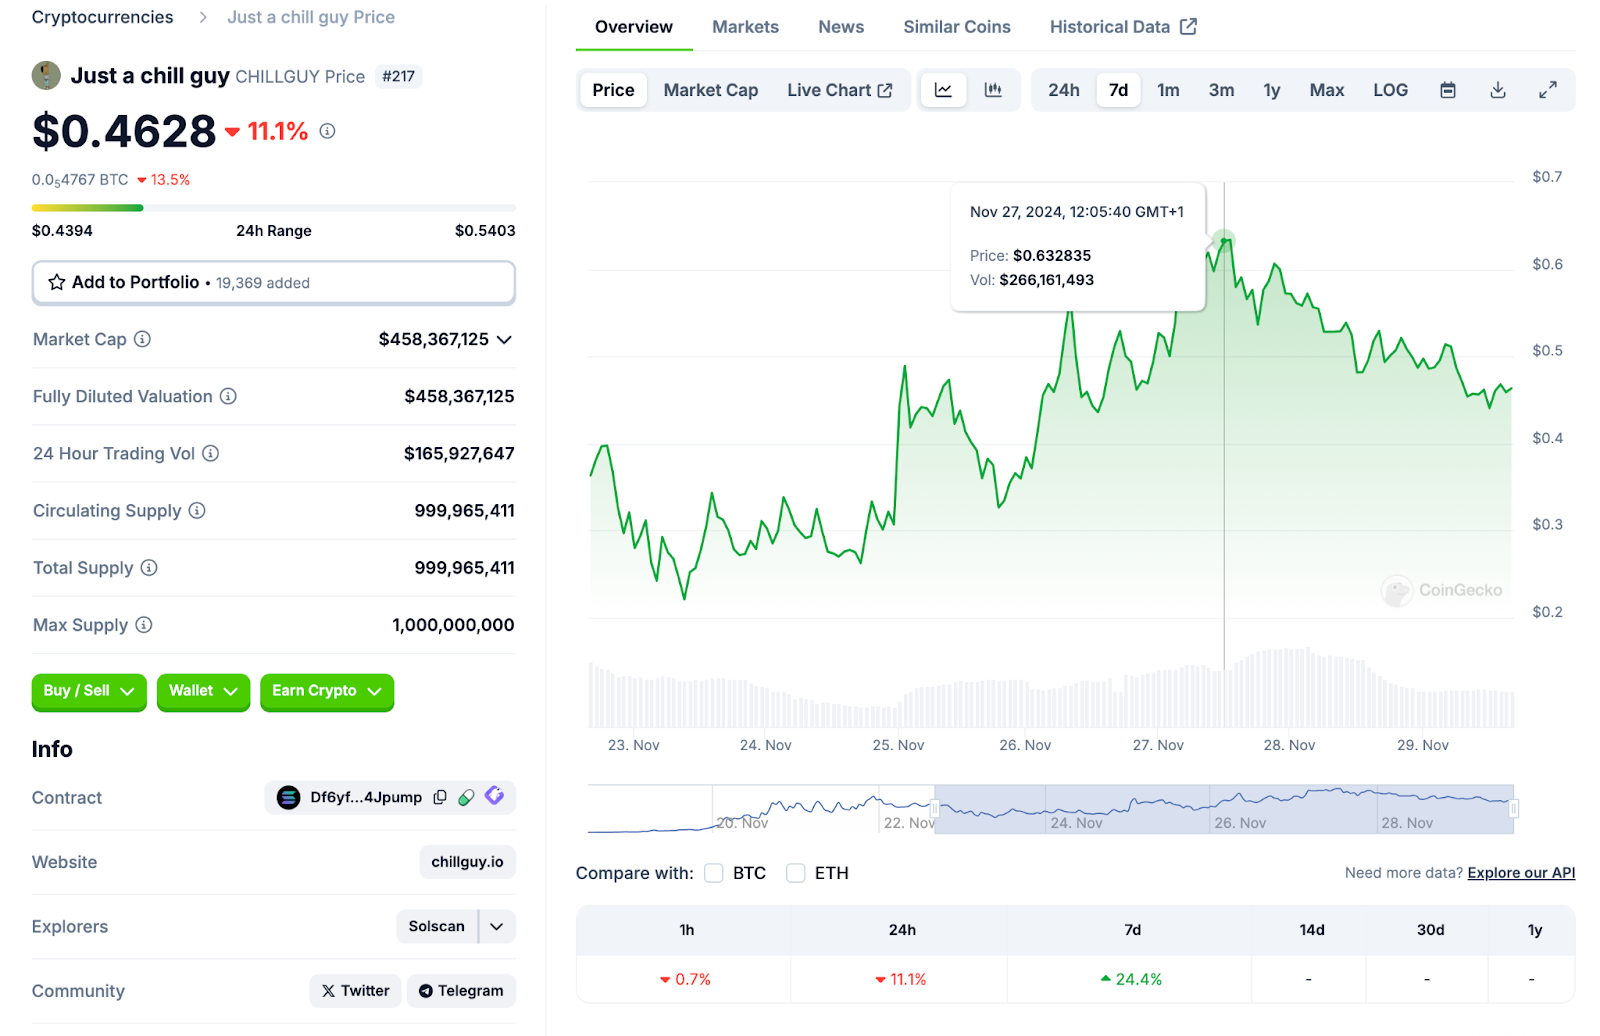Collapse the Market Cap details chevron

pos(505,339)
